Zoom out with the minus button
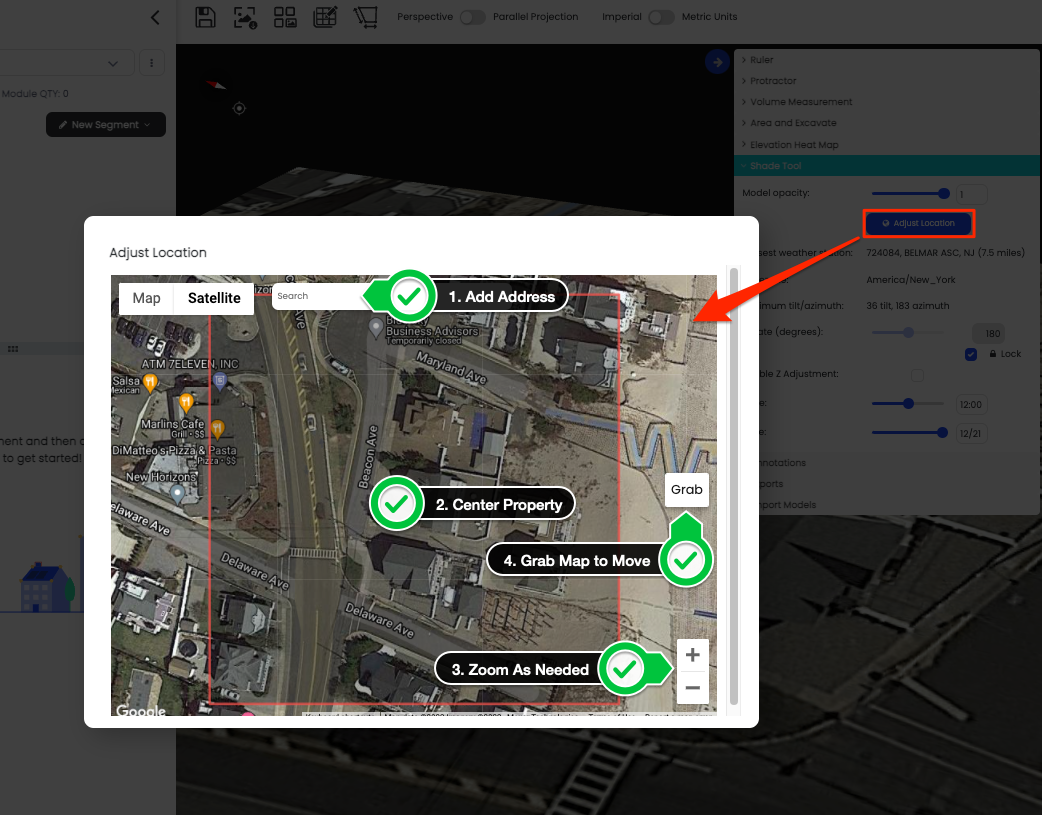 tap(692, 687)
